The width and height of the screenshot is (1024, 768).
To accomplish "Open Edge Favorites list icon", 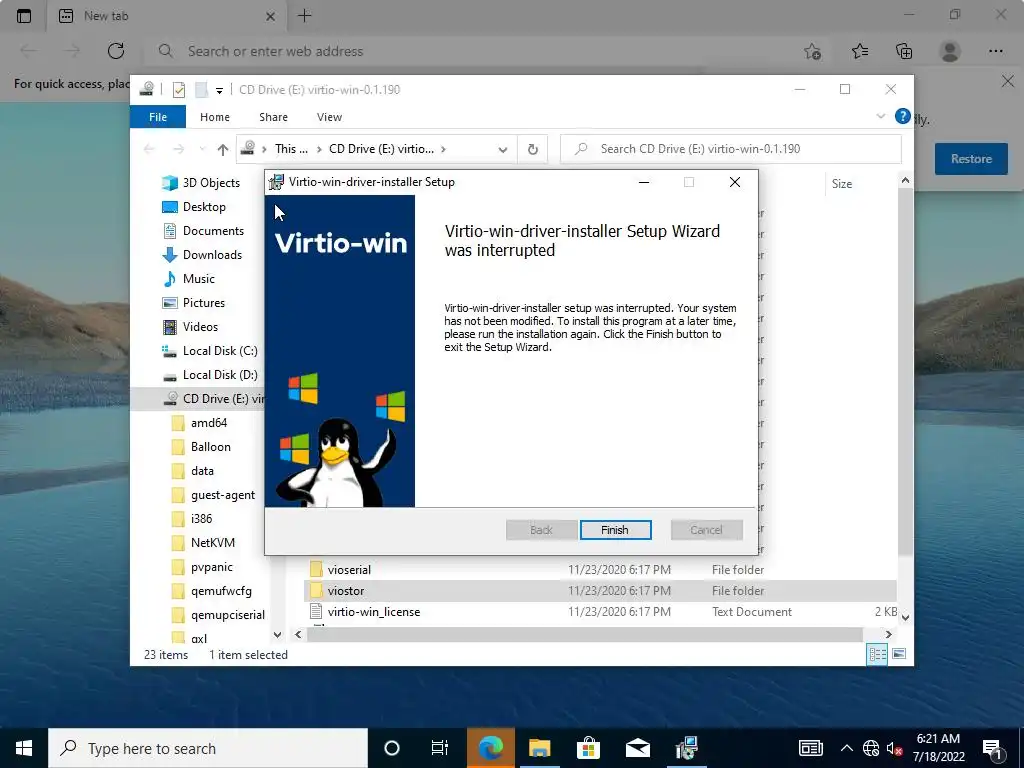I will click(x=860, y=51).
